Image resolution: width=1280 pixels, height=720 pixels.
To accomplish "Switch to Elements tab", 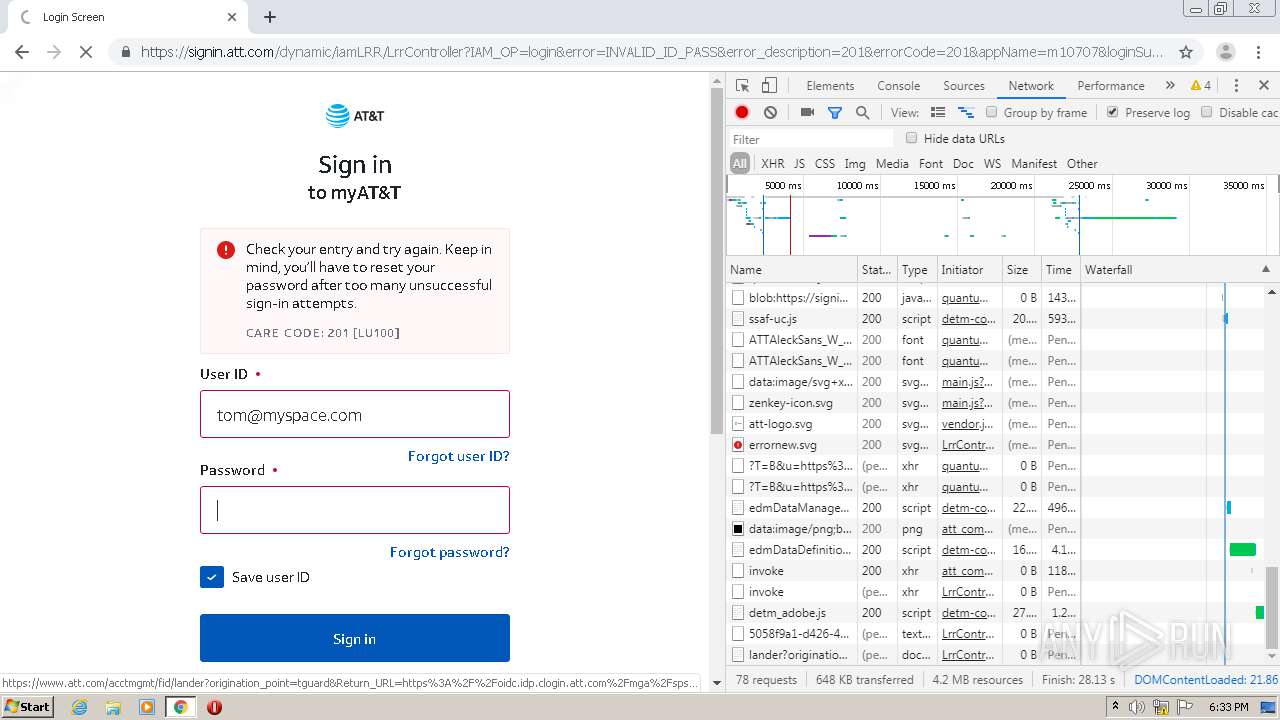I will point(830,86).
